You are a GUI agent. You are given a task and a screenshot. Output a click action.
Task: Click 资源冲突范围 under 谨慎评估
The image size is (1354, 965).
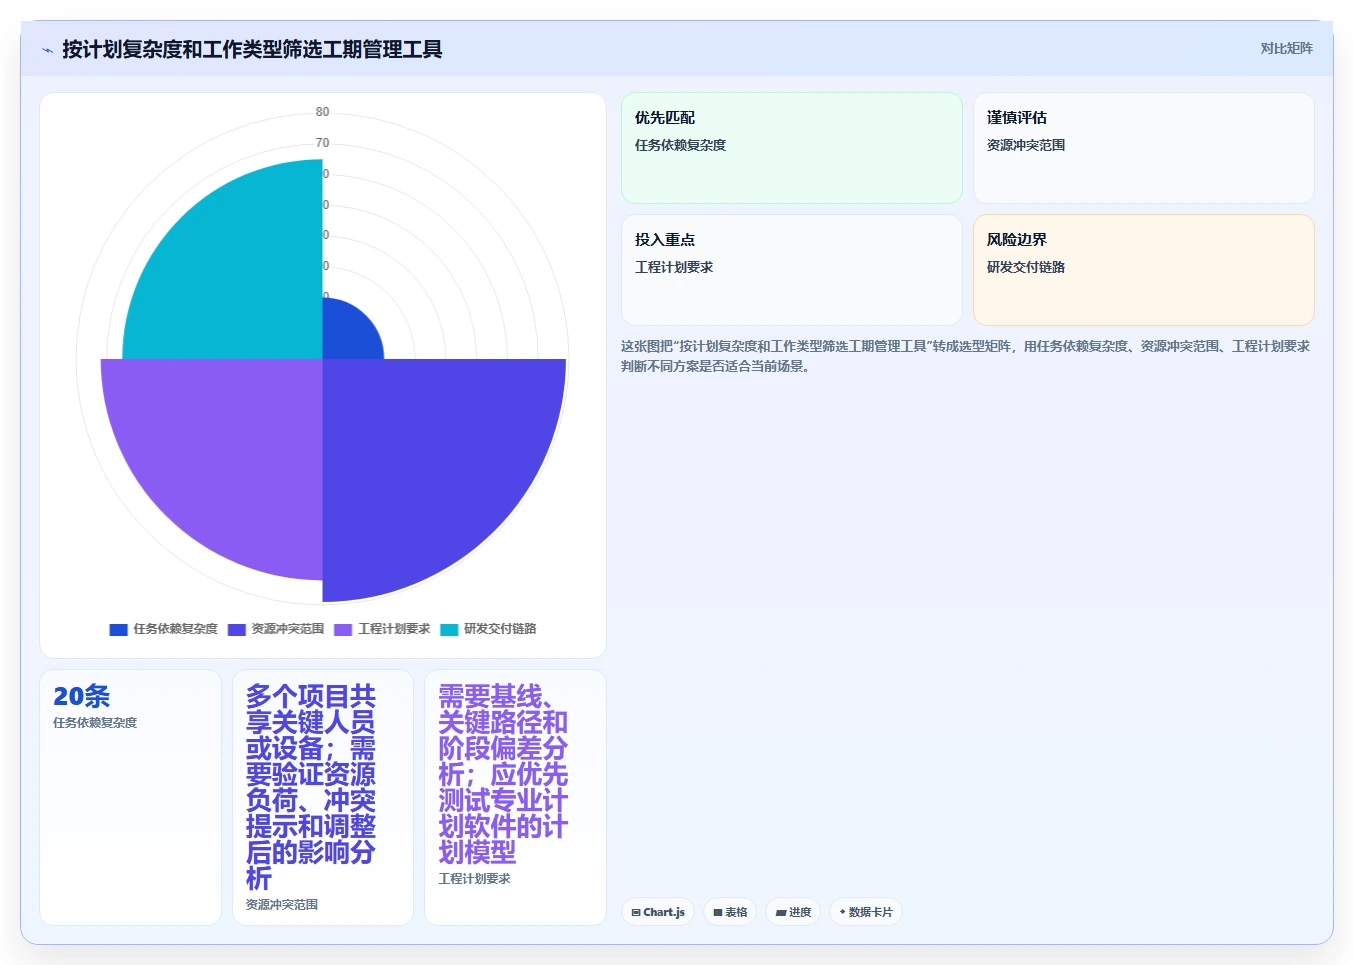(x=1026, y=145)
